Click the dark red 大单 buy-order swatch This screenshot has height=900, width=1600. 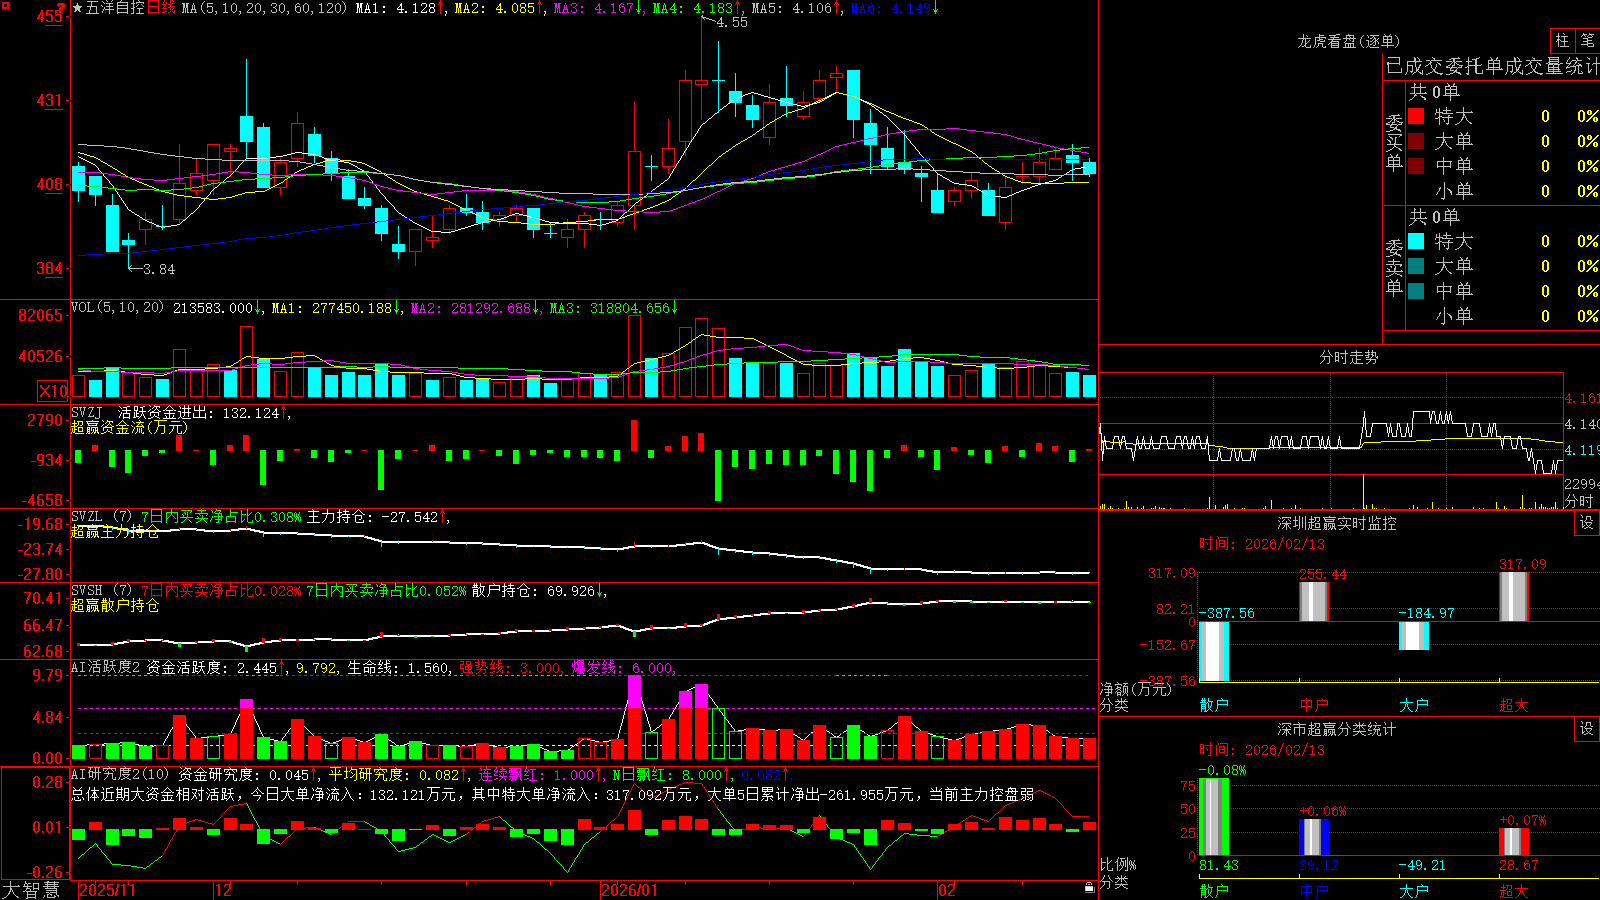(1416, 141)
